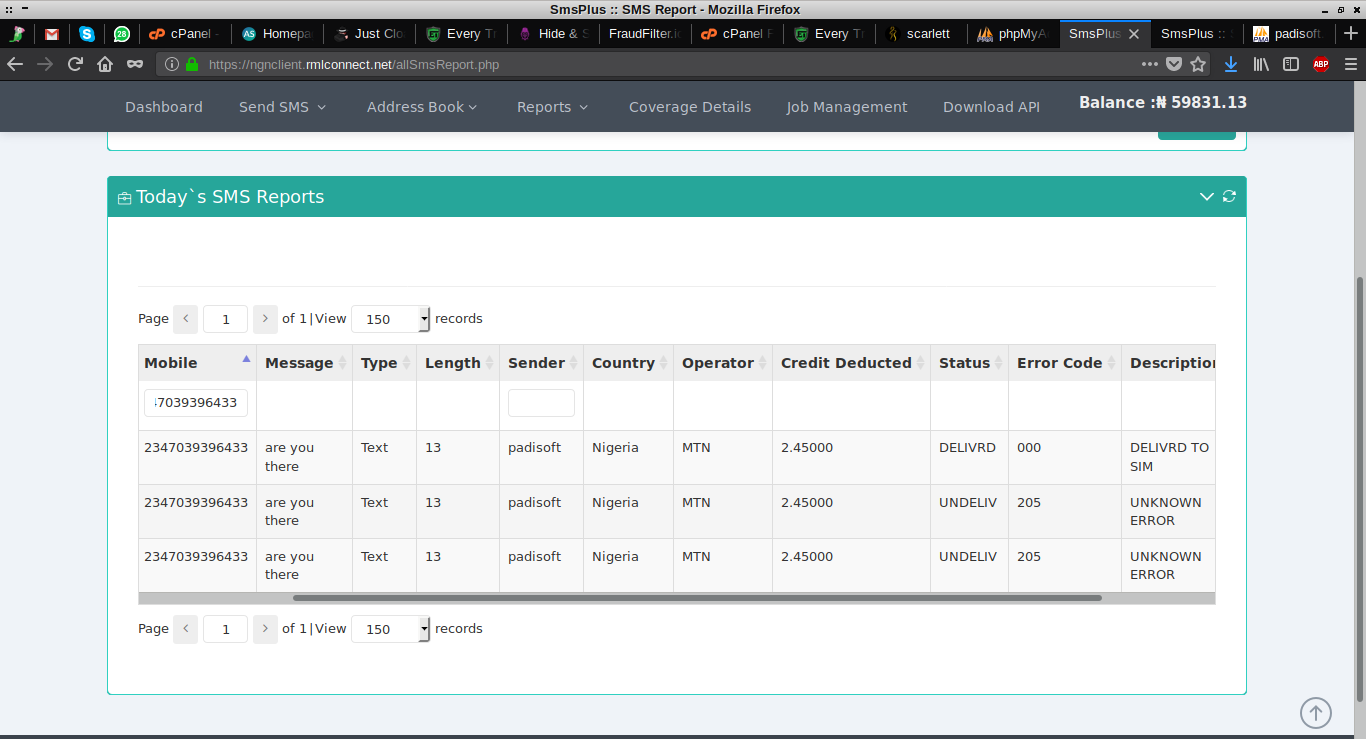Open the Dashboard page
Image resolution: width=1366 pixels, height=739 pixels.
pyautogui.click(x=164, y=107)
